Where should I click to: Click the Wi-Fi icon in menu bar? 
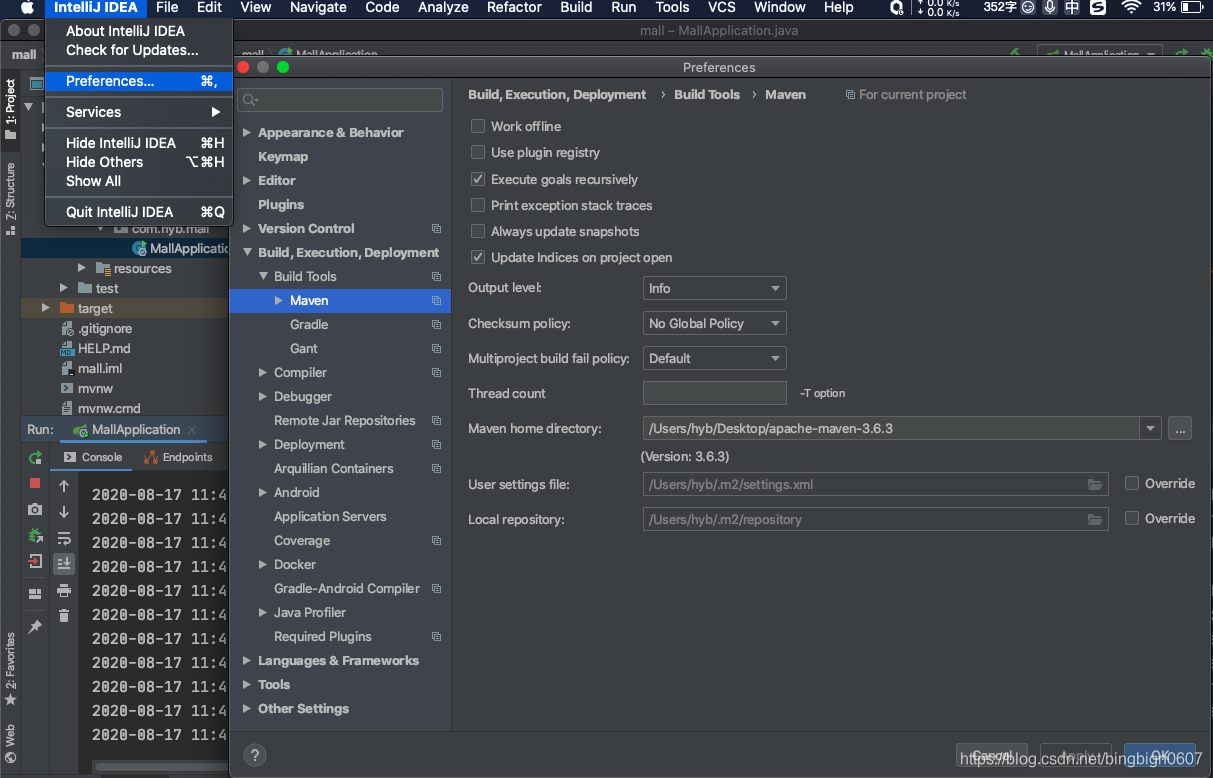[x=1132, y=8]
